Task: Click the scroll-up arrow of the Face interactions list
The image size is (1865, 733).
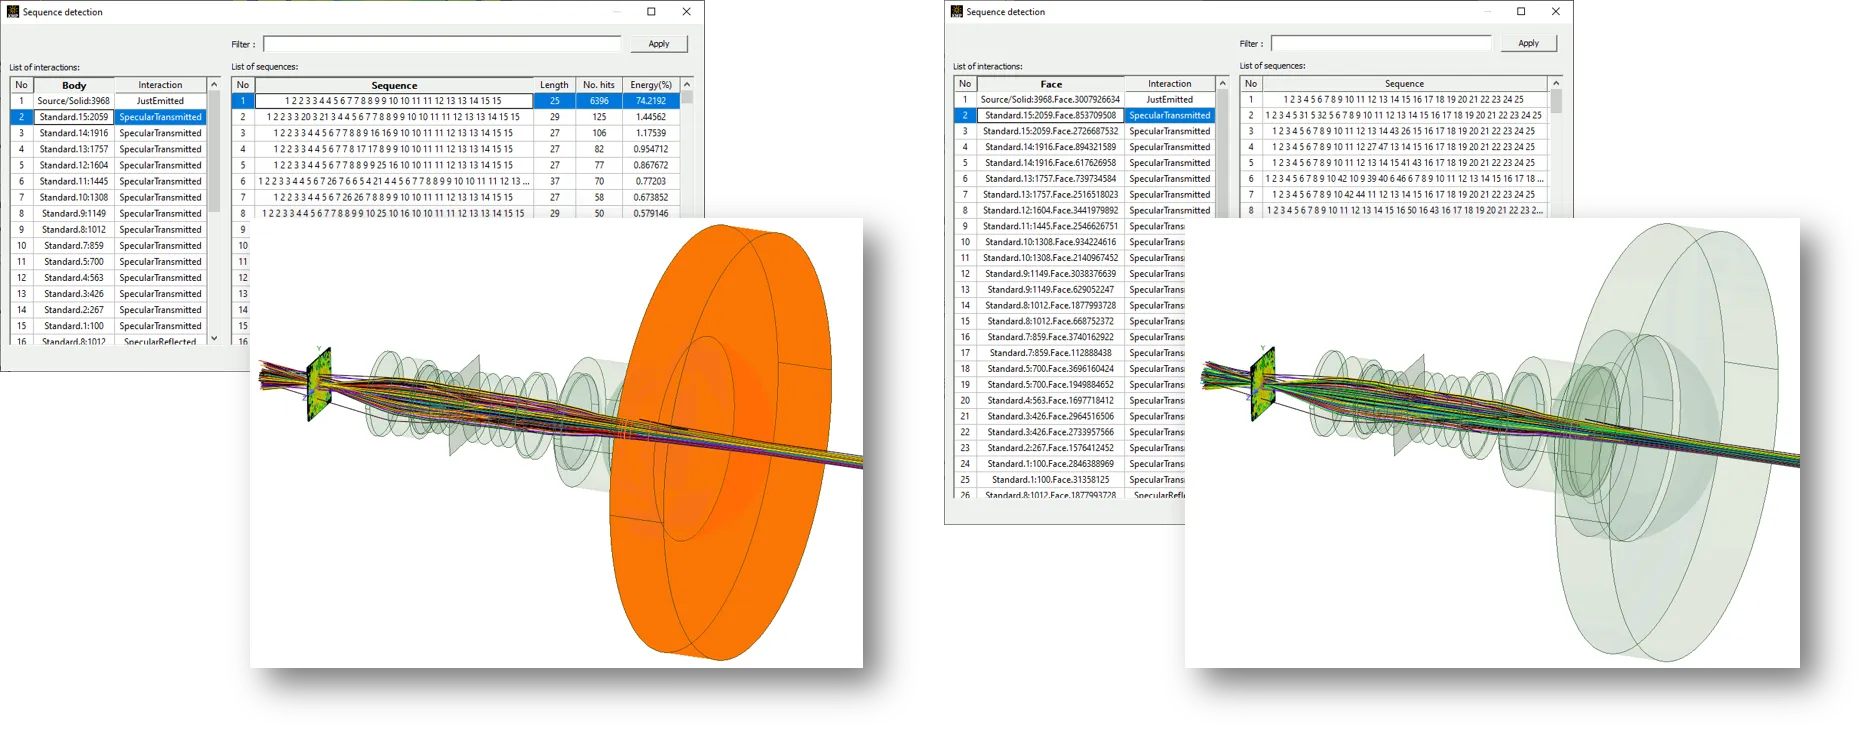Action: coord(1222,84)
